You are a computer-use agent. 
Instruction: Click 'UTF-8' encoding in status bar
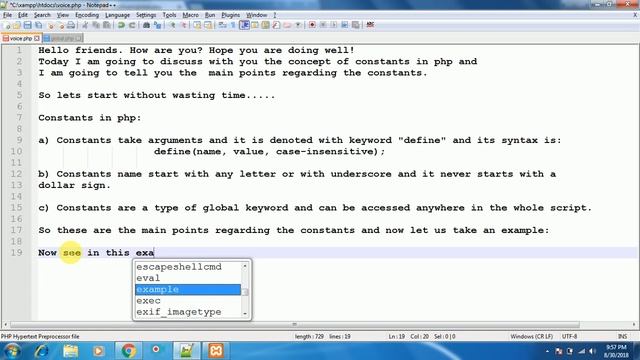point(569,336)
